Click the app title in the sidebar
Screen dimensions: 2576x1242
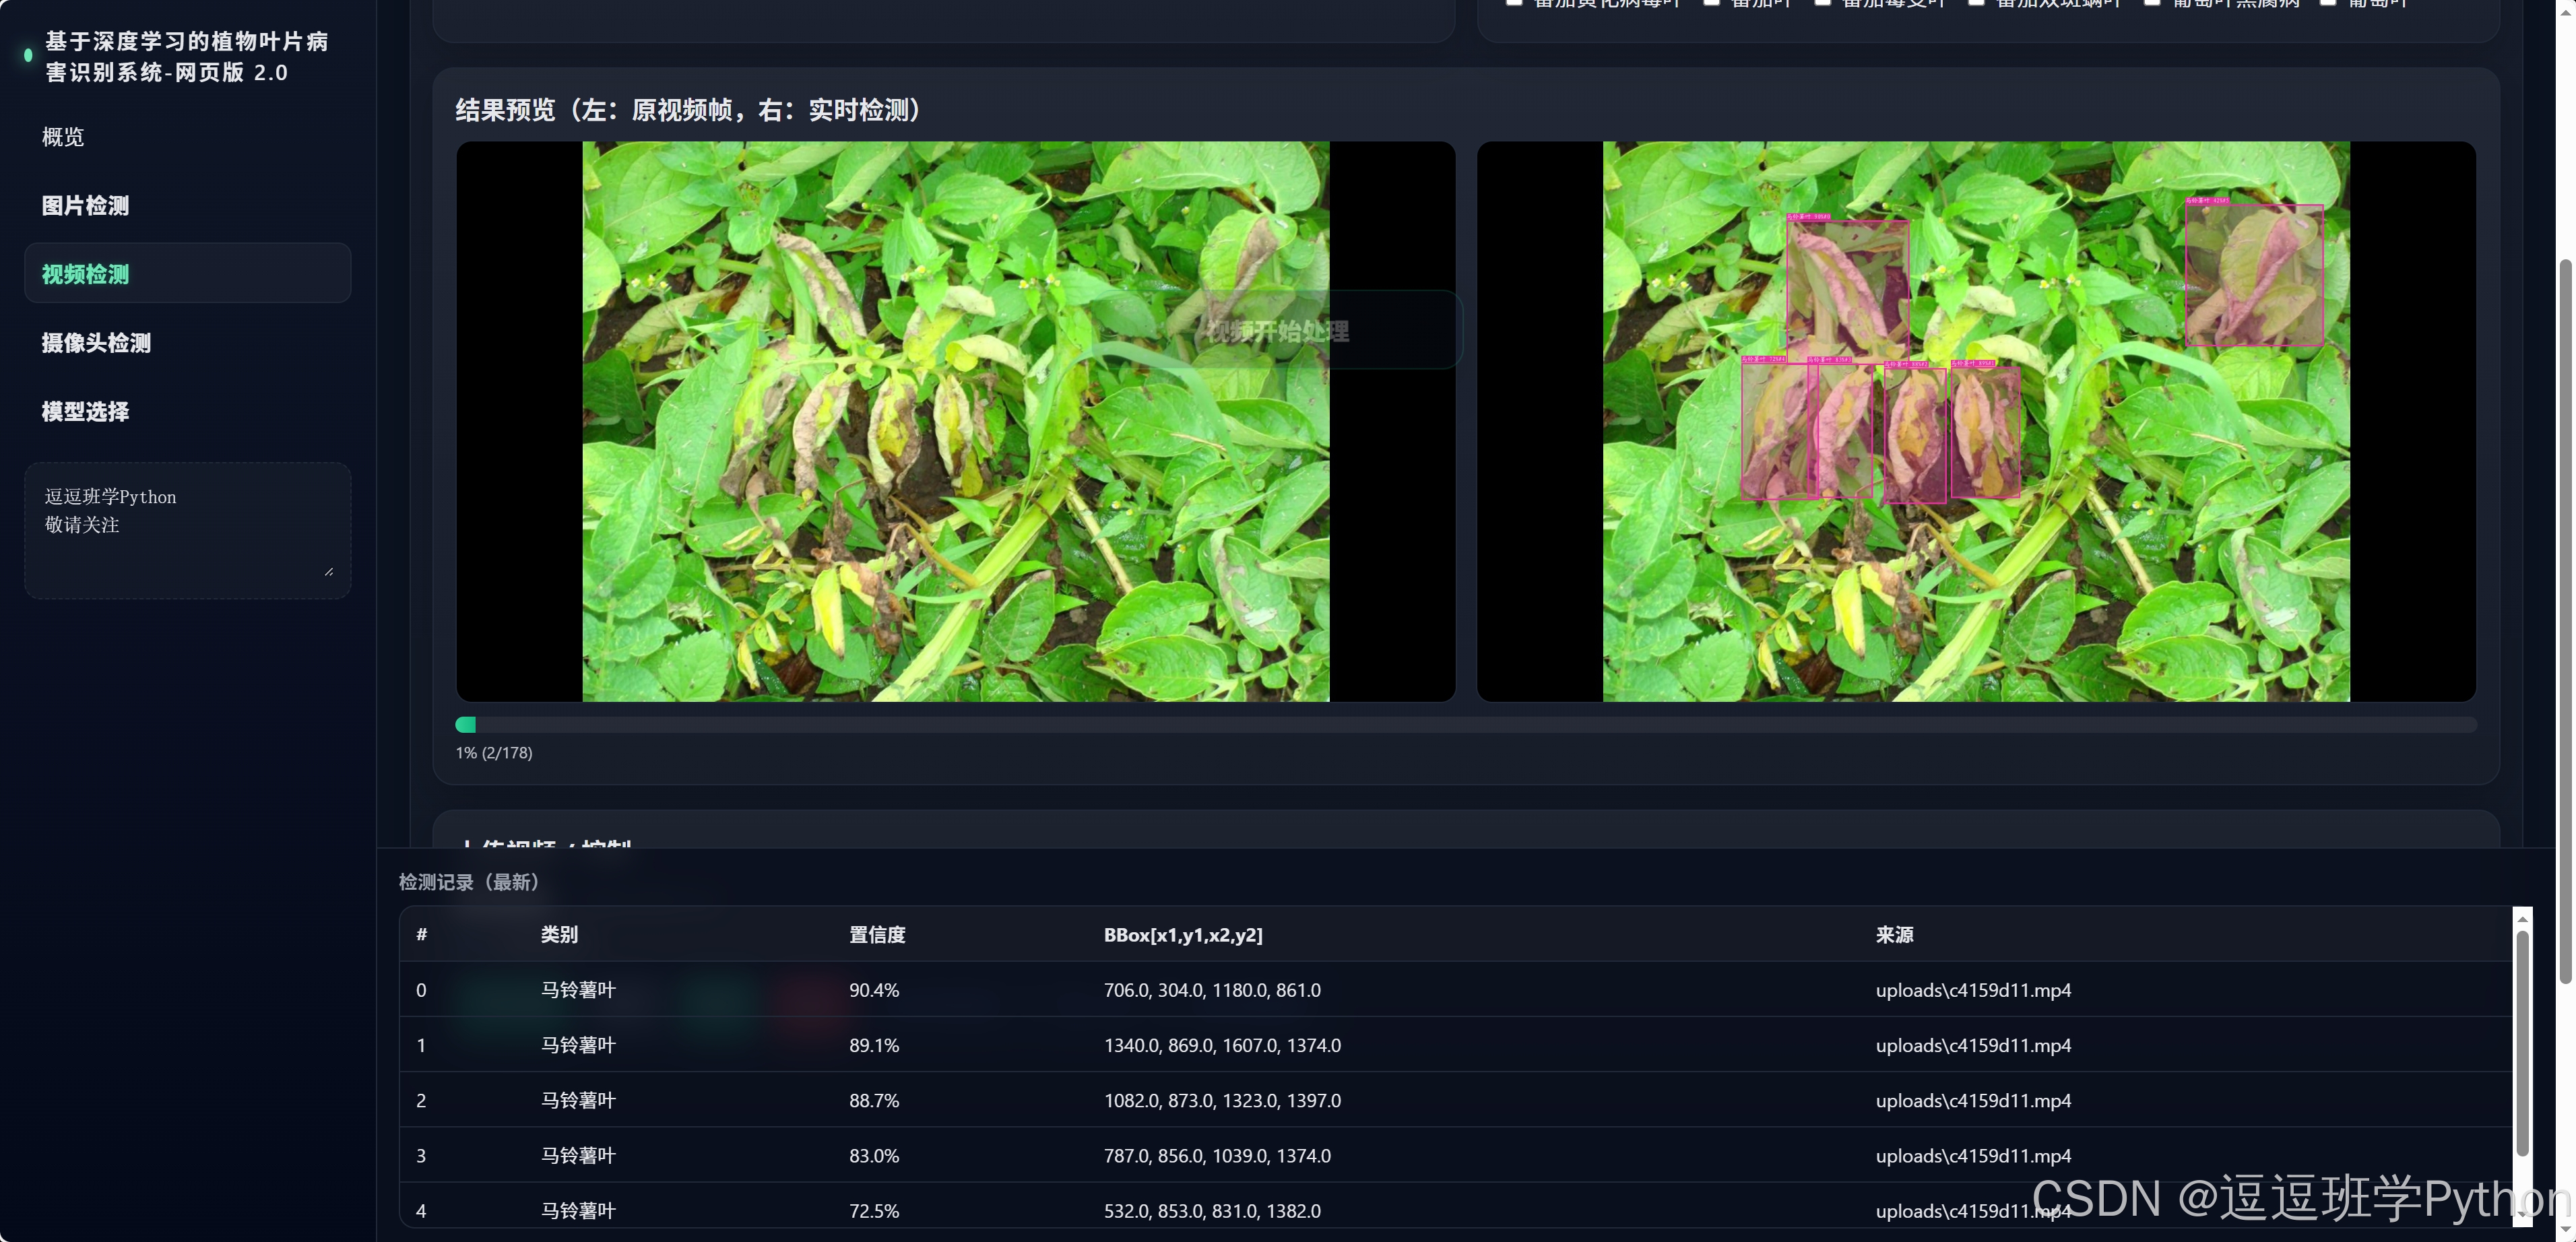[187, 57]
